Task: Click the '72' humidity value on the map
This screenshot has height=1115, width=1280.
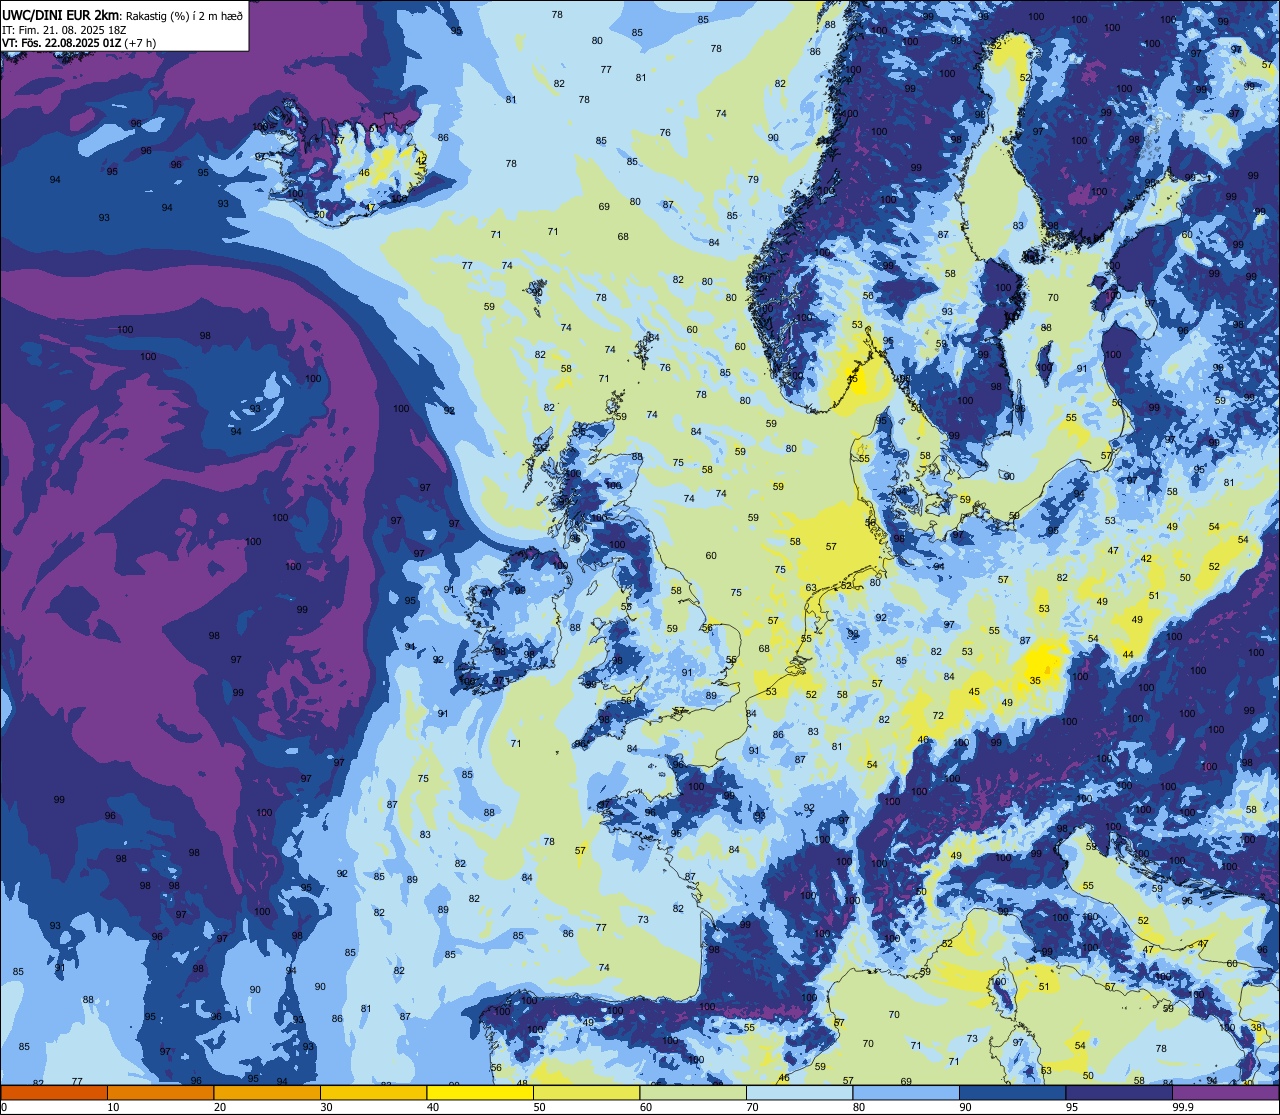Action: point(938,715)
